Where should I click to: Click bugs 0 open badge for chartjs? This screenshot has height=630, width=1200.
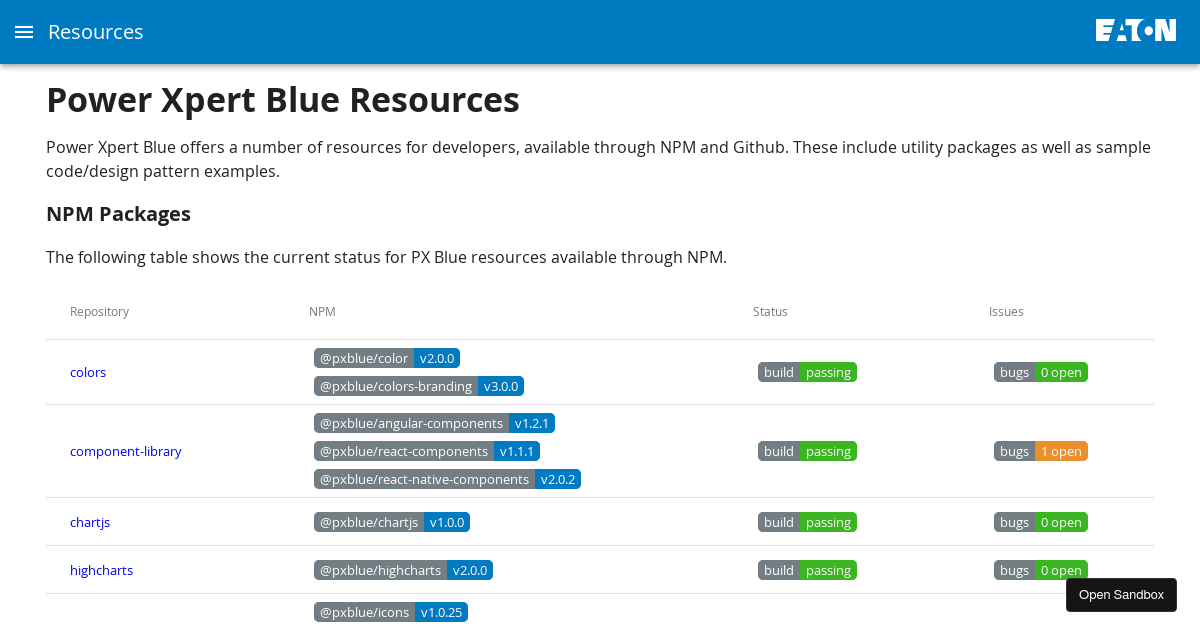(1040, 522)
